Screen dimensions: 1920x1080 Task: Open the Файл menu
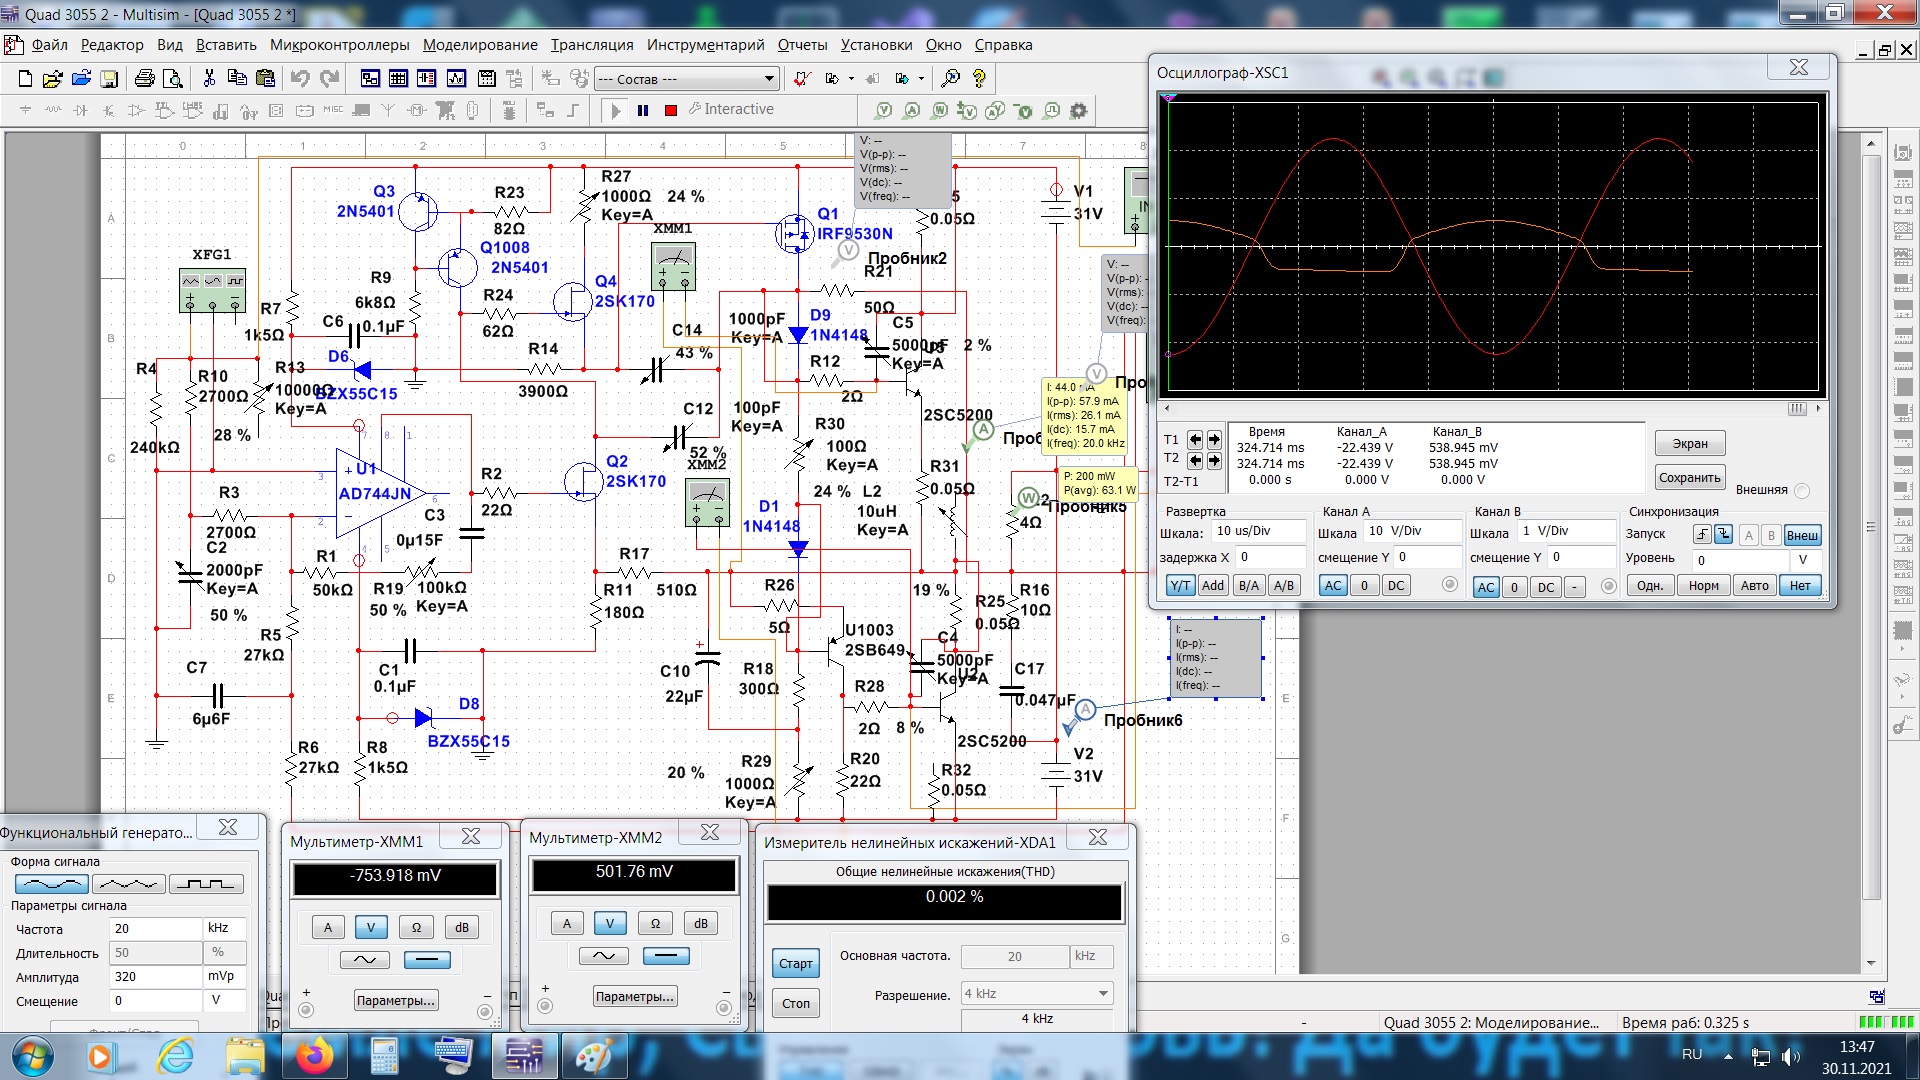click(x=49, y=45)
